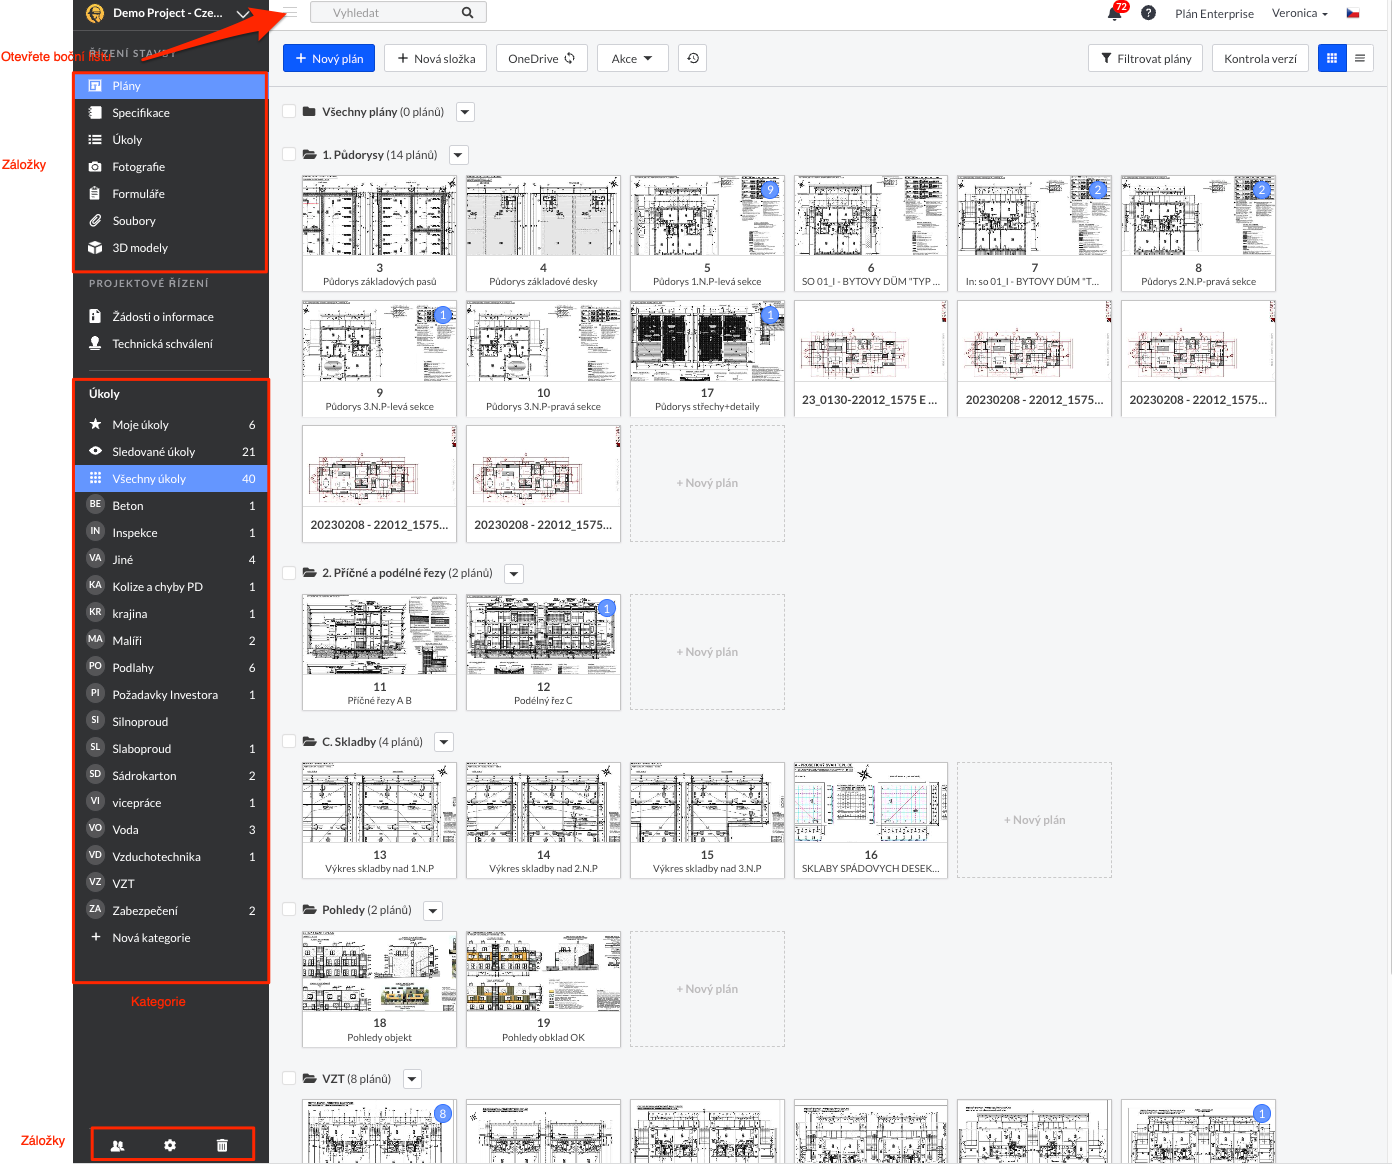Open the version history clock icon

(x=693, y=58)
